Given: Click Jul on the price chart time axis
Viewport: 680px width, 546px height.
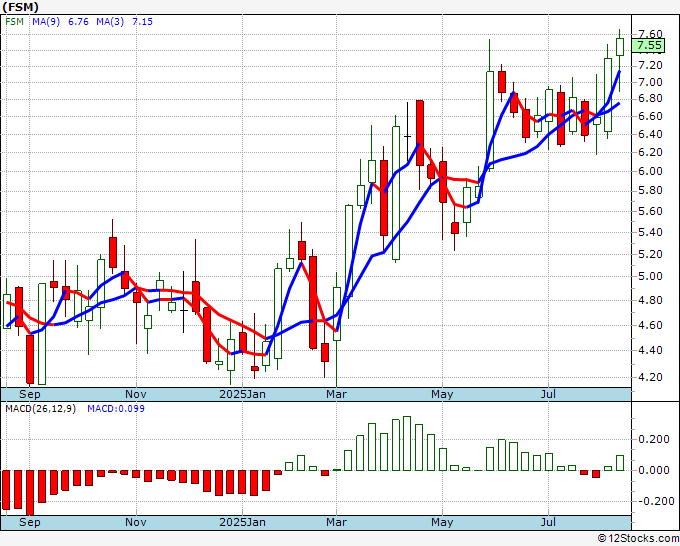Looking at the screenshot, I should point(548,394).
